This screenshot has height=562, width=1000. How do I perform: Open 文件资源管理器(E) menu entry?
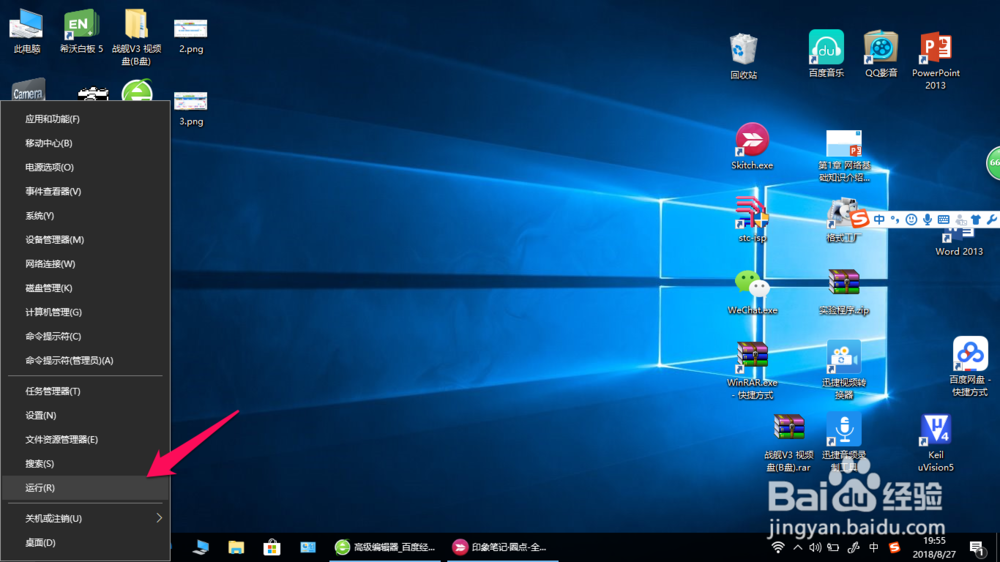[85, 440]
